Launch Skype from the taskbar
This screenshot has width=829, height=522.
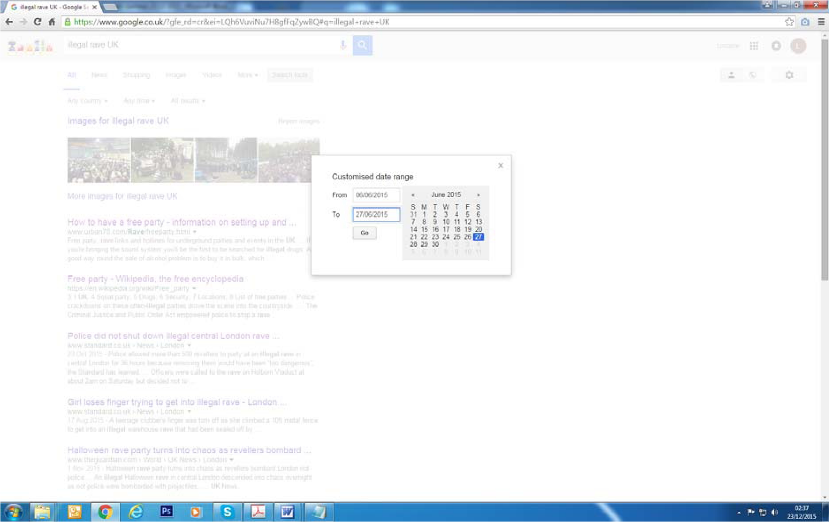227,512
